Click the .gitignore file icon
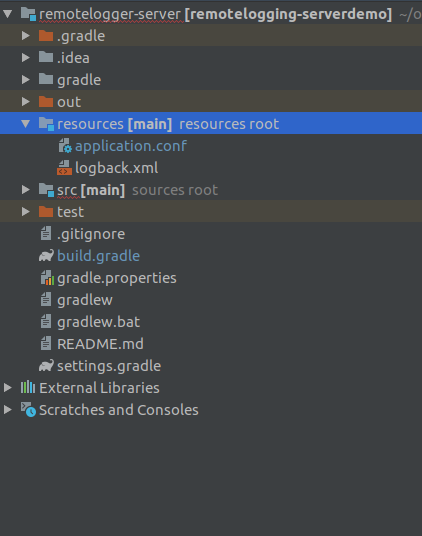Viewport: 422px width, 536px height. pos(46,234)
